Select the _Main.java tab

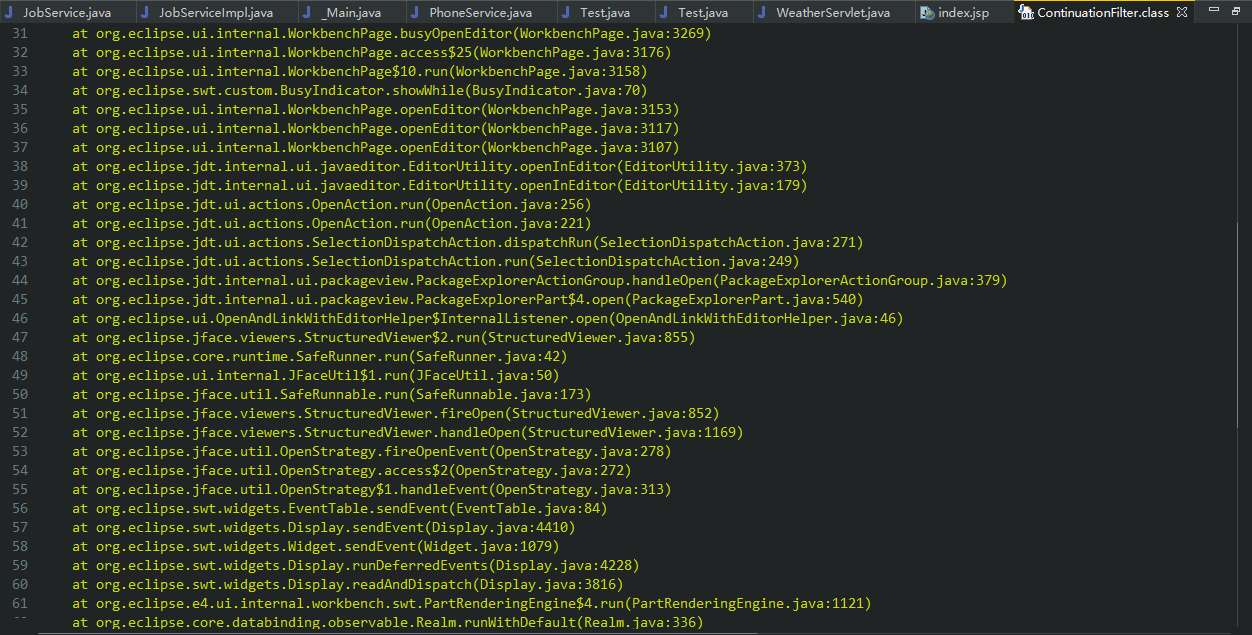tap(351, 13)
